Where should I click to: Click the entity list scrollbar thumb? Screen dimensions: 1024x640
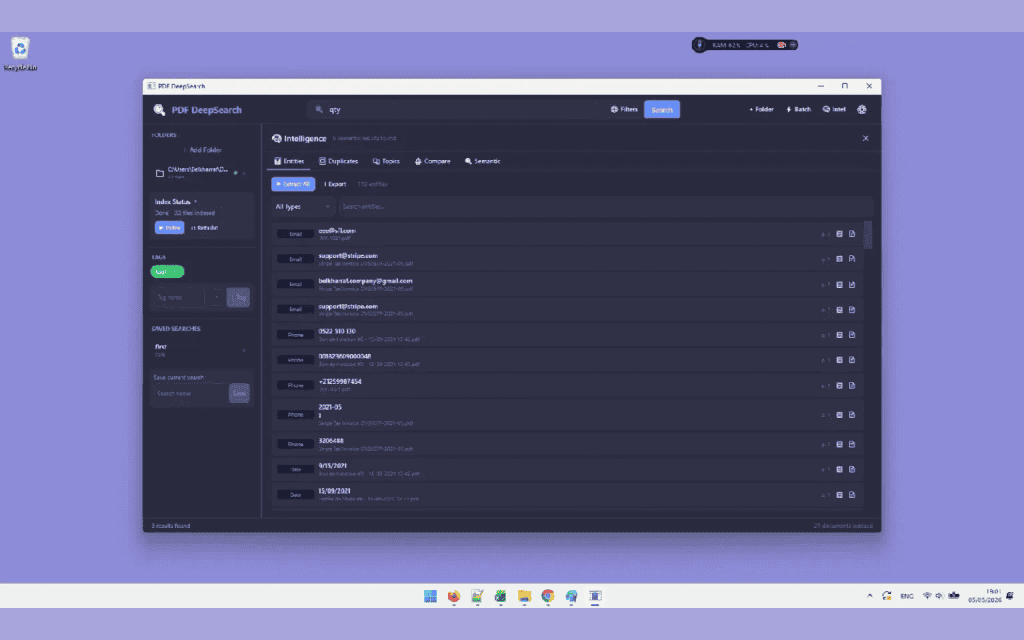click(868, 234)
